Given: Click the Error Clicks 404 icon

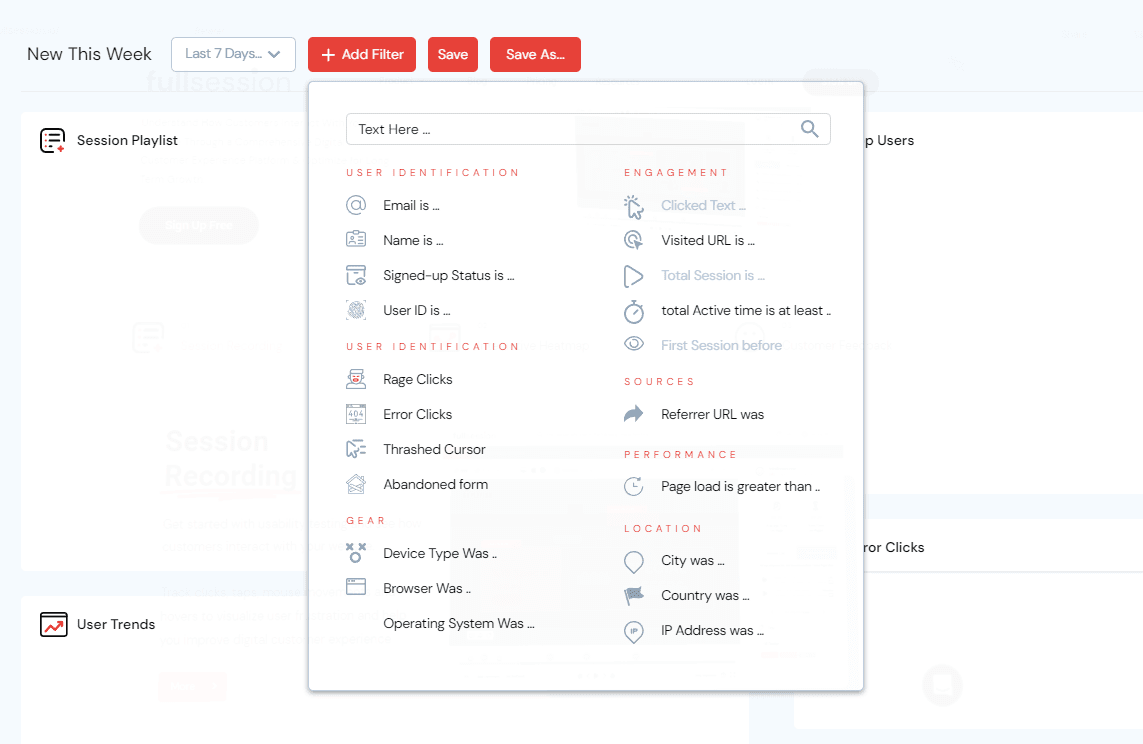Looking at the screenshot, I should [356, 414].
